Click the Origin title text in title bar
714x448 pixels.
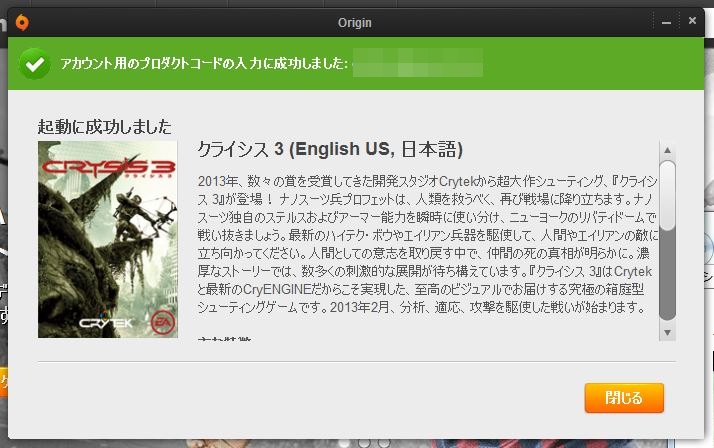tap(355, 23)
